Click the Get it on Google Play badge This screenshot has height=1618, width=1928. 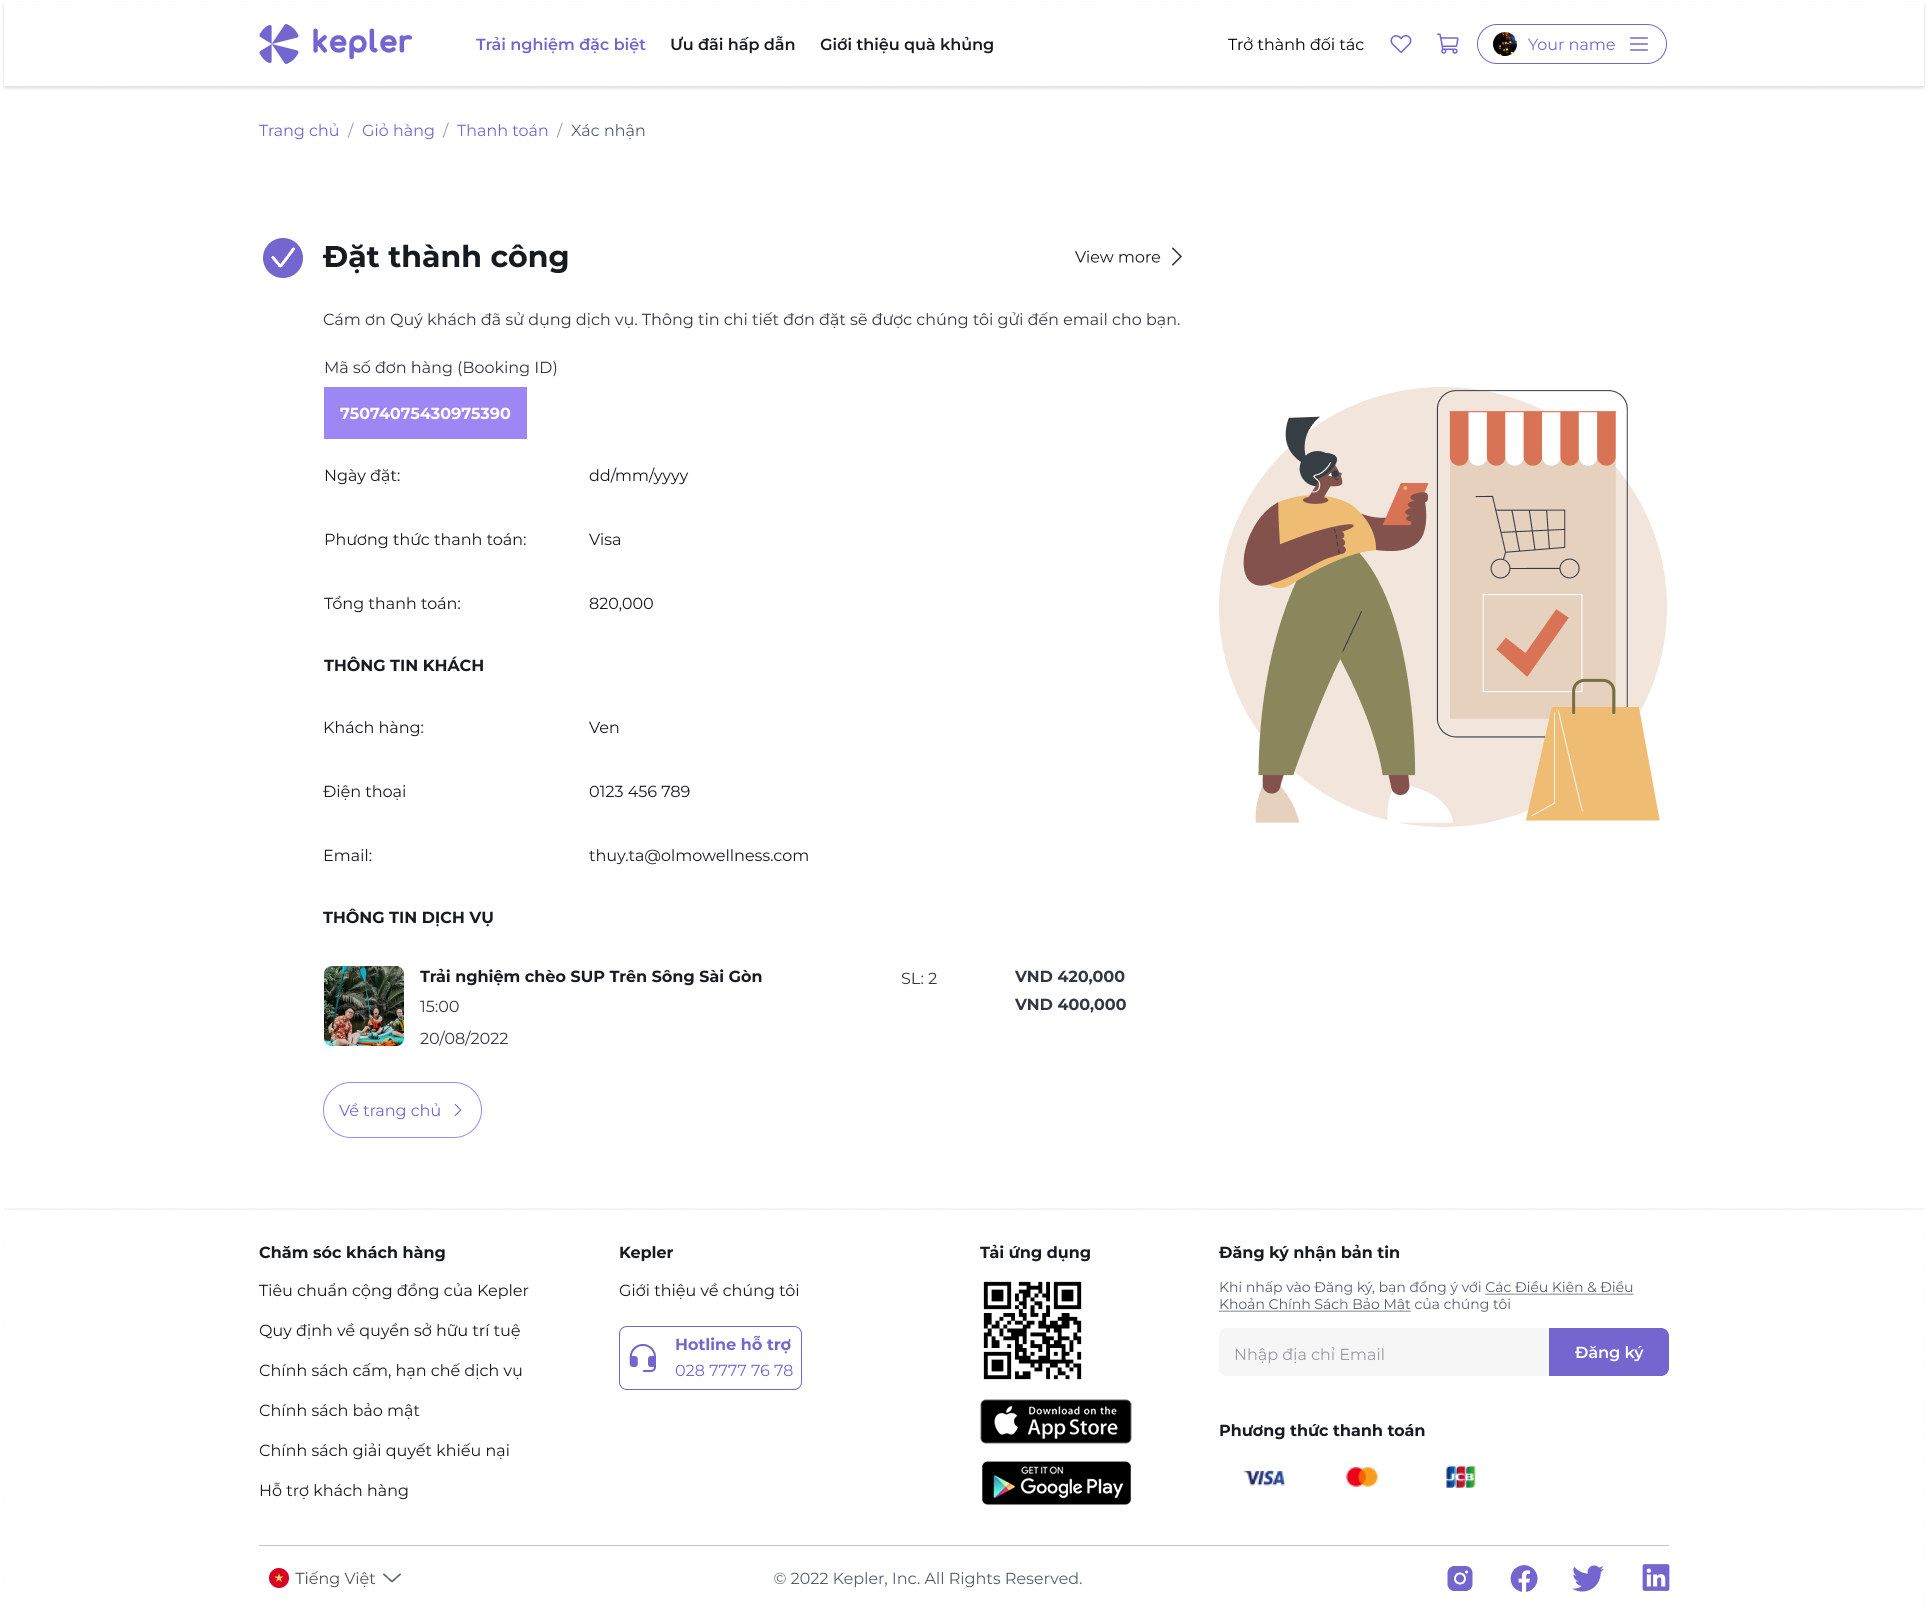pos(1055,1483)
